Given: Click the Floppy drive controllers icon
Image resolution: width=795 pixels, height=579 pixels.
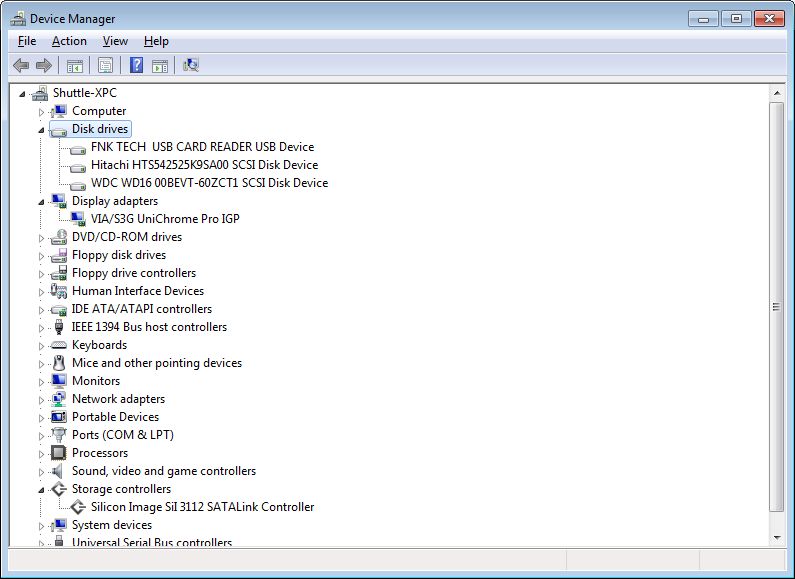Looking at the screenshot, I should point(59,273).
